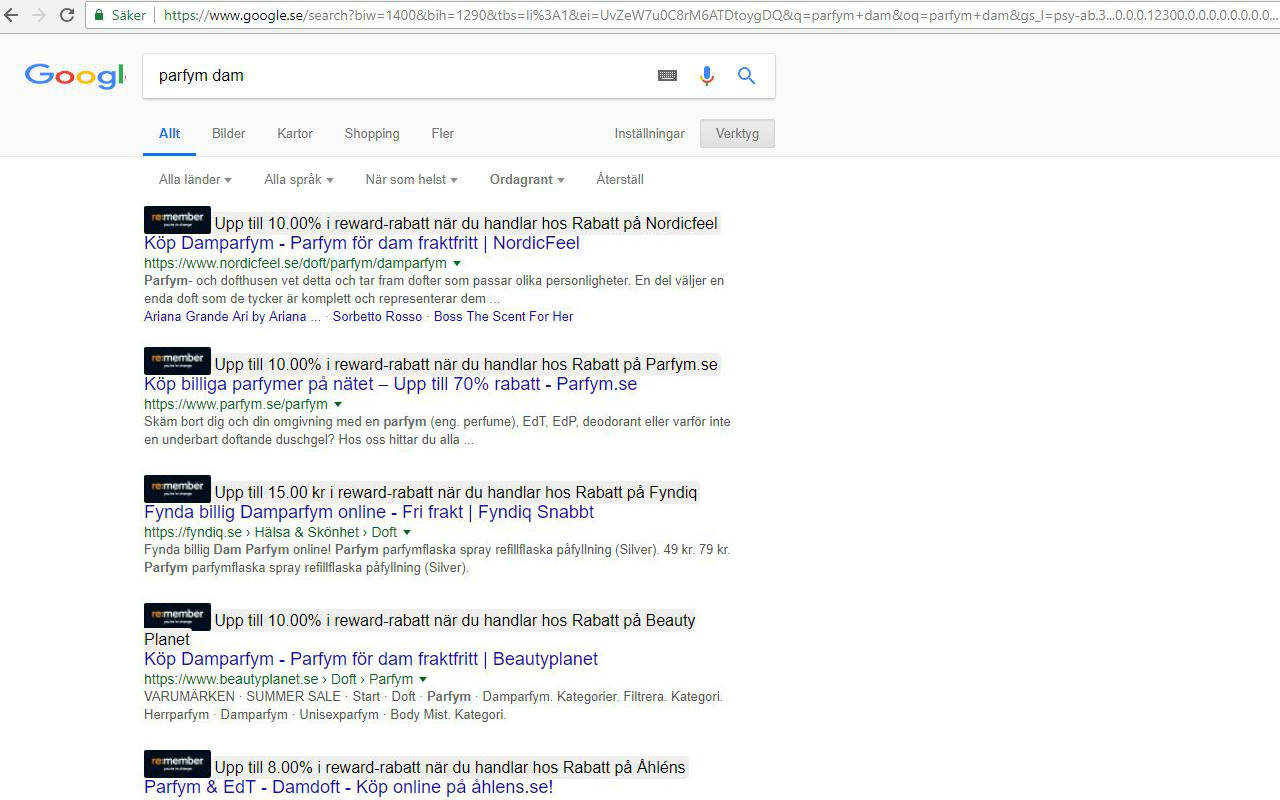Click the beautyplanet.se Doft Parfym breadcrumb

tap(278, 680)
